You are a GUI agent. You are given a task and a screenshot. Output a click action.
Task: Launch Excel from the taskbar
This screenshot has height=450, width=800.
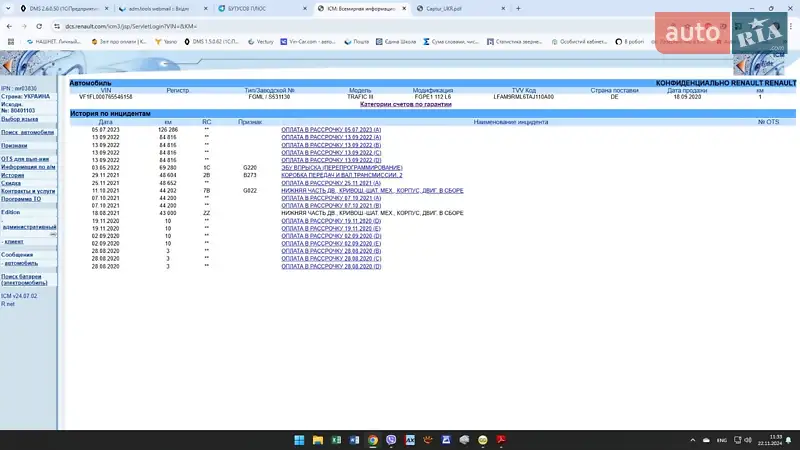coord(336,440)
